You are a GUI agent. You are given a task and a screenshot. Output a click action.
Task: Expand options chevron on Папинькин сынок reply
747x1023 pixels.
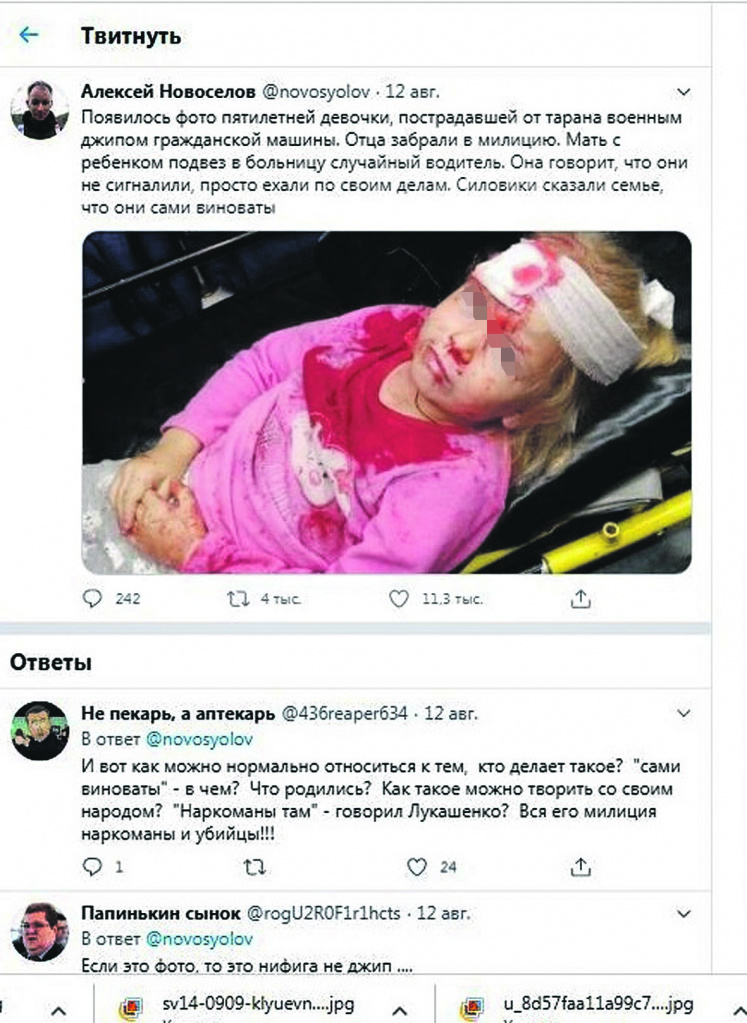coord(683,913)
